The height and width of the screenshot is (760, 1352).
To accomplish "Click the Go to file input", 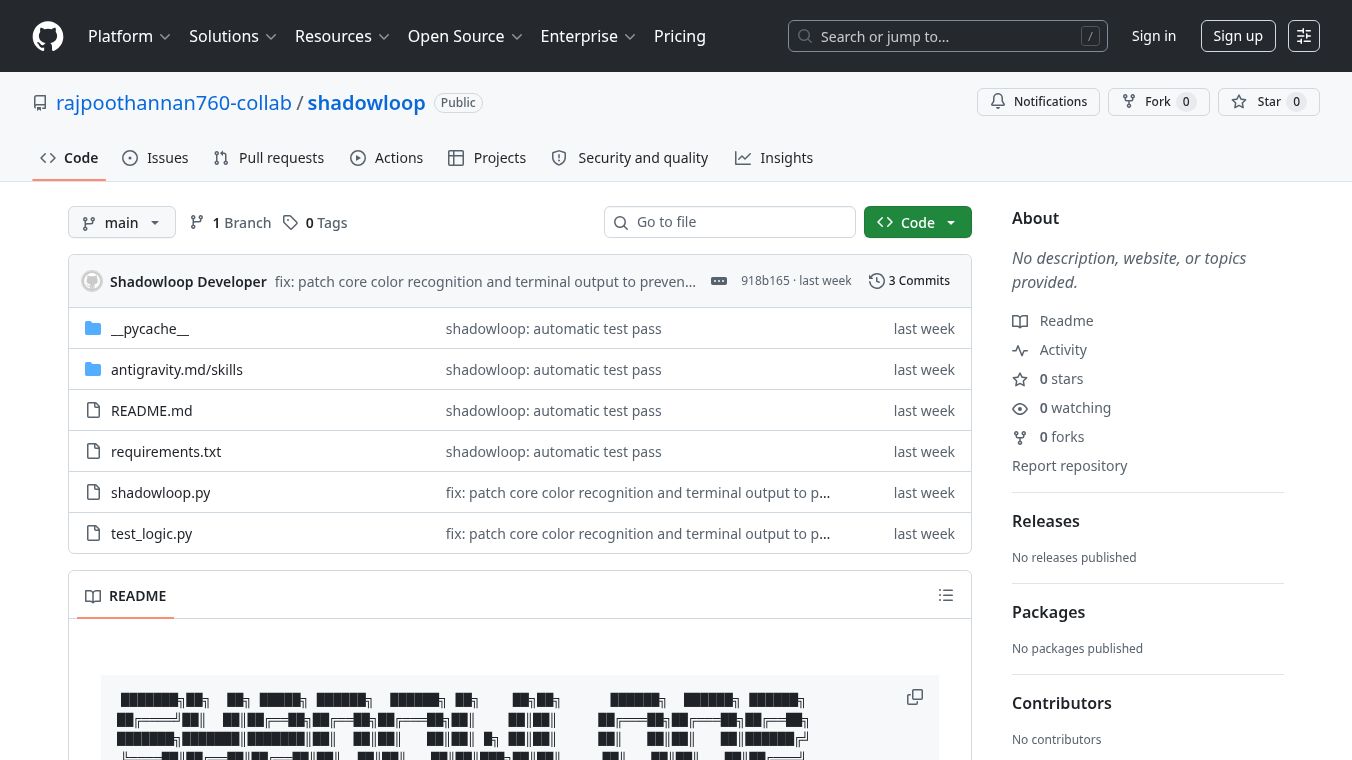I will (x=730, y=222).
